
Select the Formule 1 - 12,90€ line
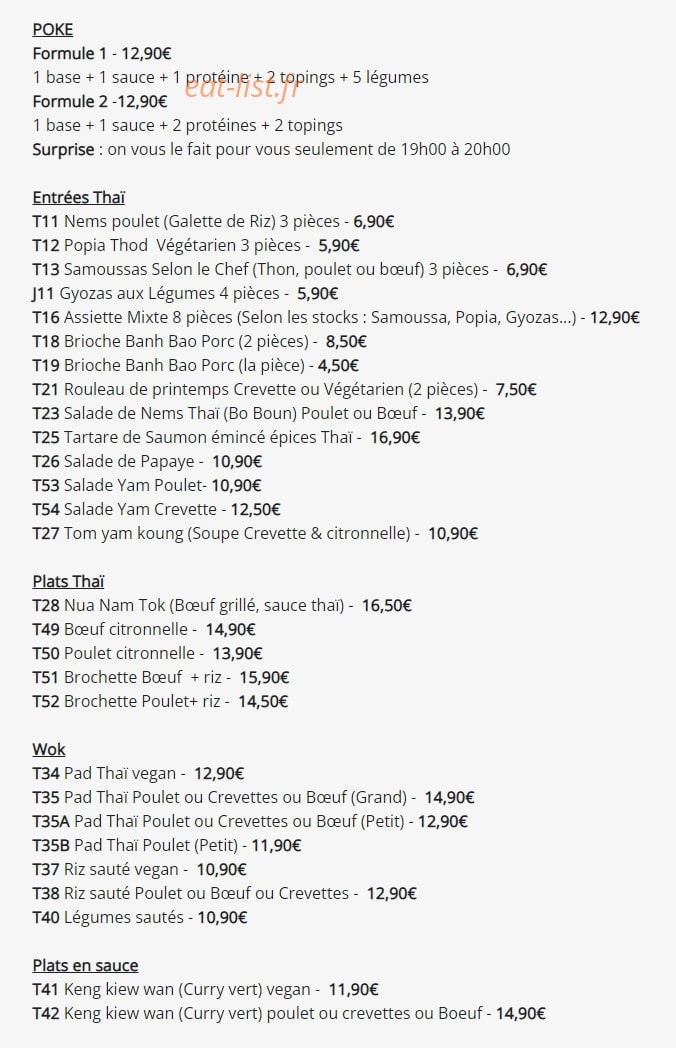coord(102,53)
